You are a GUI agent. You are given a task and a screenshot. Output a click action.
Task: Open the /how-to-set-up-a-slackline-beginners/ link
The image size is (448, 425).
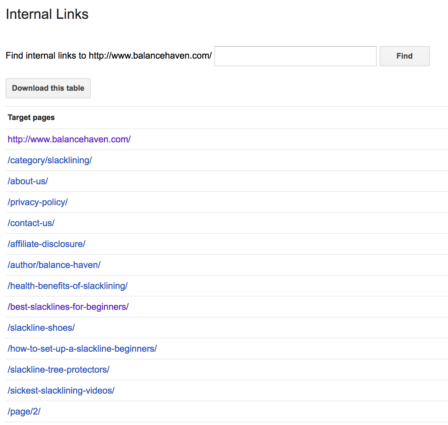pos(82,349)
